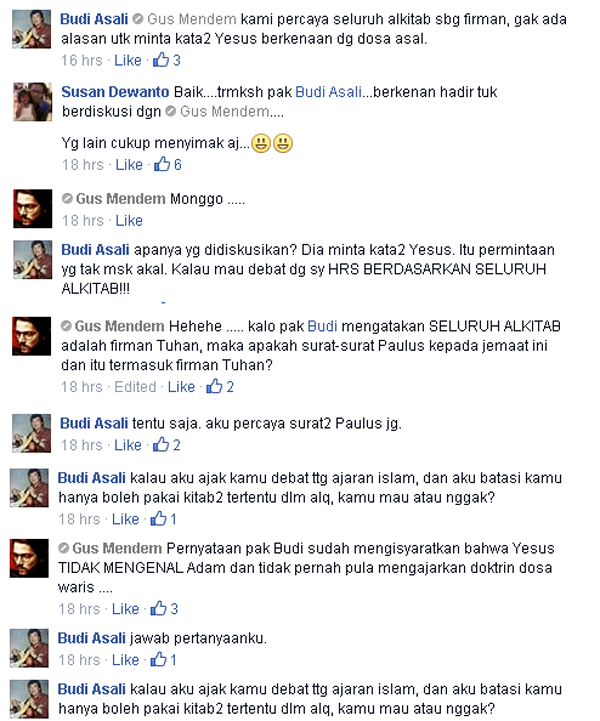Open the 'Budi' mention in Gus Mendem's Hehehe comment
The image size is (600, 721).
322,326
